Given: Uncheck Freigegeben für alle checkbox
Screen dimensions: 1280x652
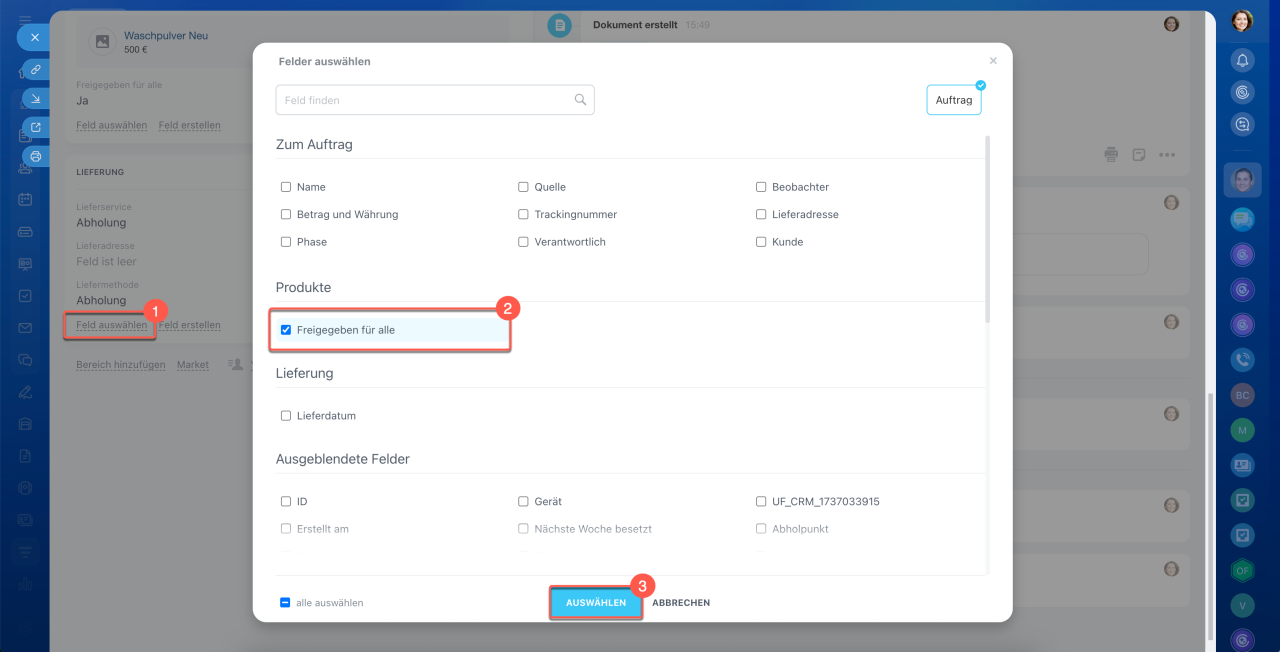Looking at the screenshot, I should point(286,330).
